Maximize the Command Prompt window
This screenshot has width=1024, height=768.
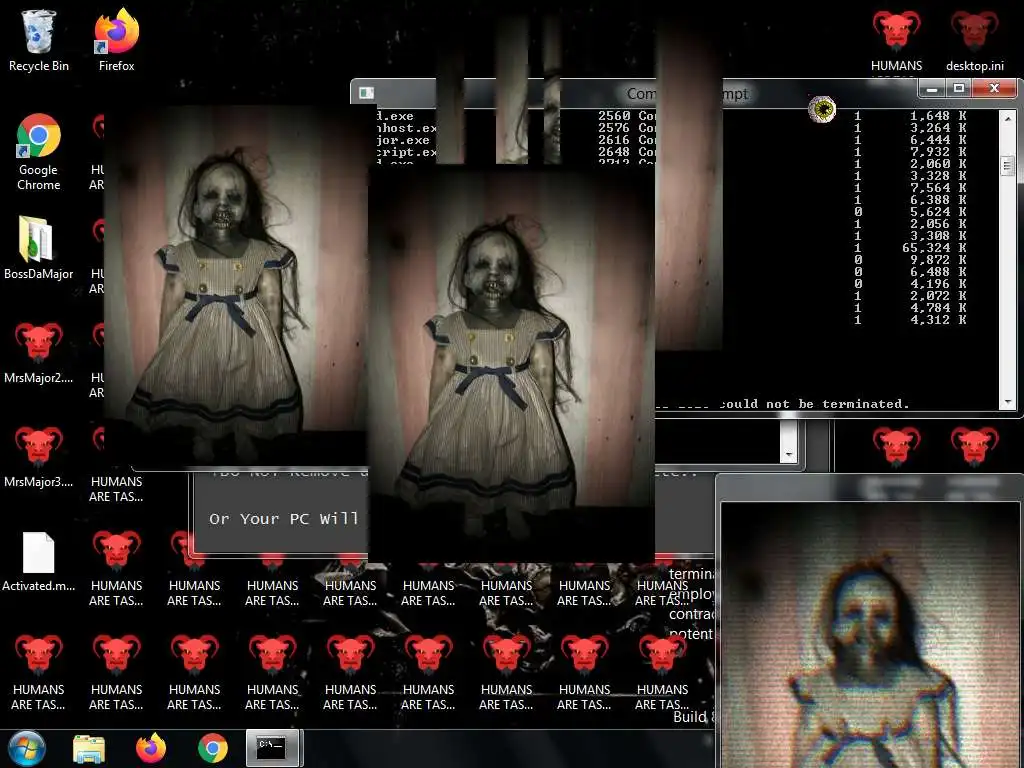[959, 88]
